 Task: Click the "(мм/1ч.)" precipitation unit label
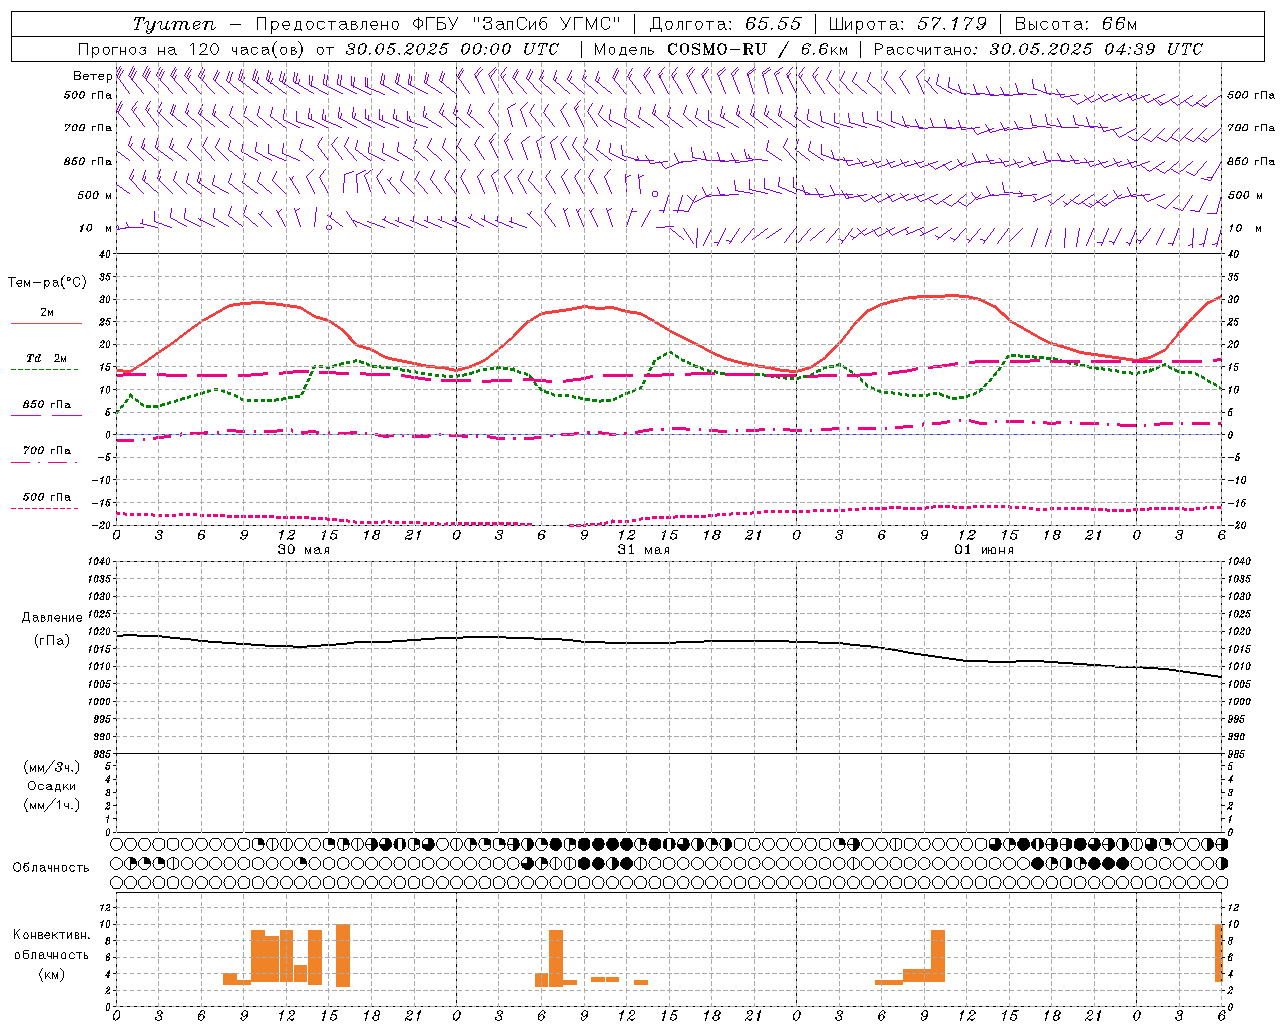point(52,805)
